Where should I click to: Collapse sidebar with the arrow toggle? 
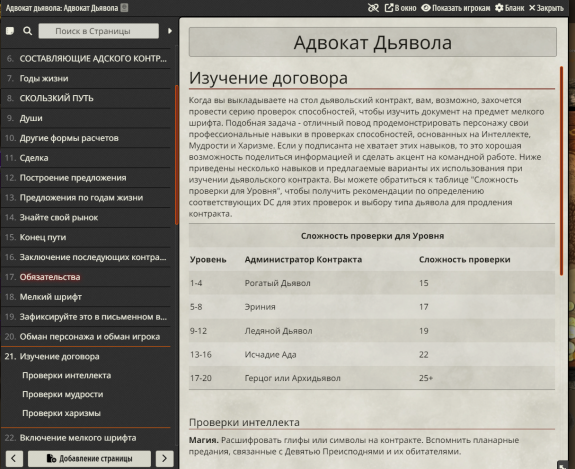point(170,31)
